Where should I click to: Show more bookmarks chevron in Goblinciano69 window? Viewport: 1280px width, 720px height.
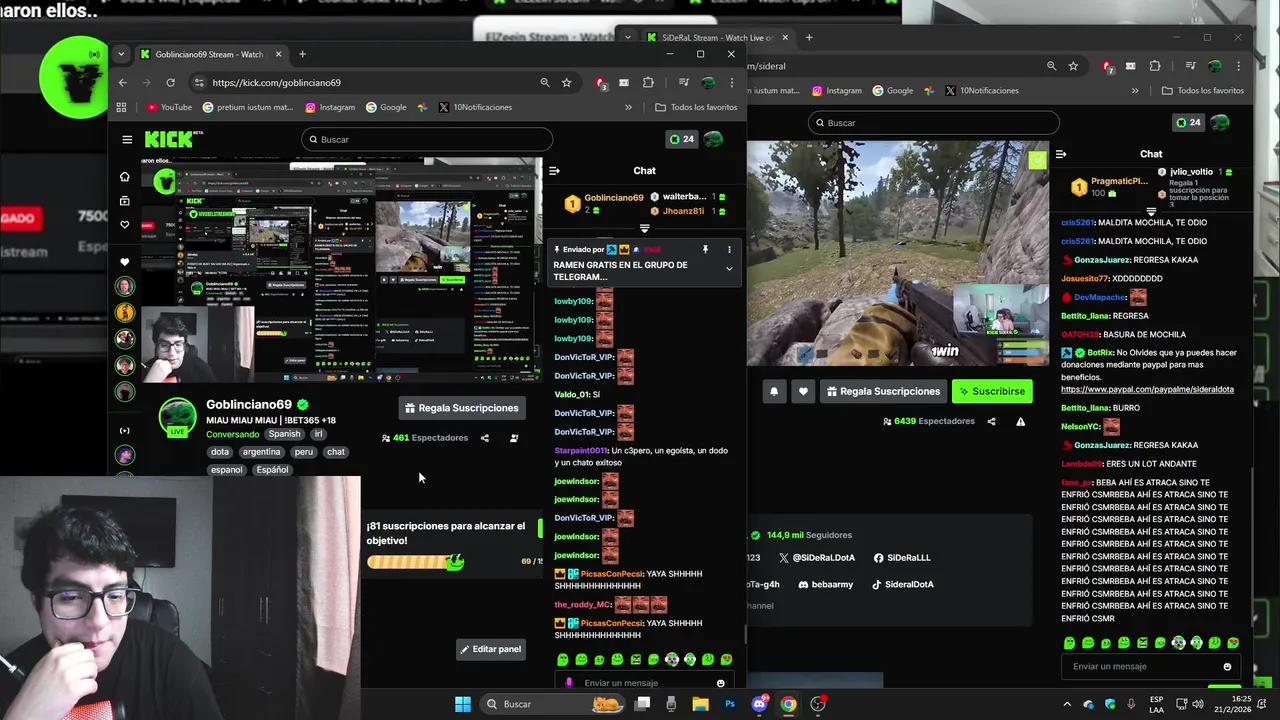coord(628,107)
